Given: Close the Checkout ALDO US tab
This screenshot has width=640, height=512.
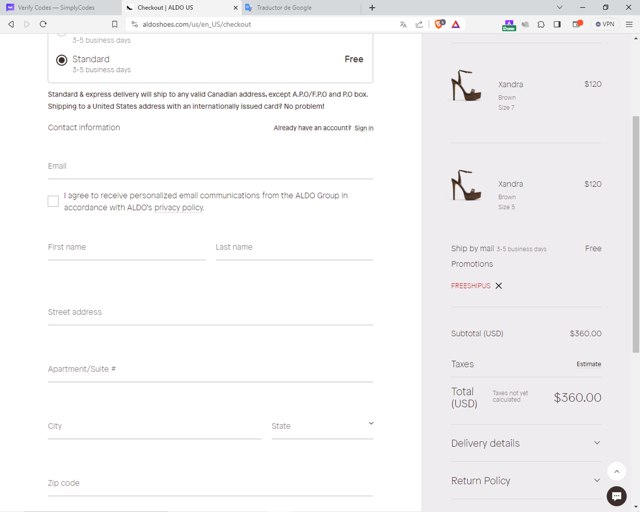Looking at the screenshot, I should coord(236,8).
